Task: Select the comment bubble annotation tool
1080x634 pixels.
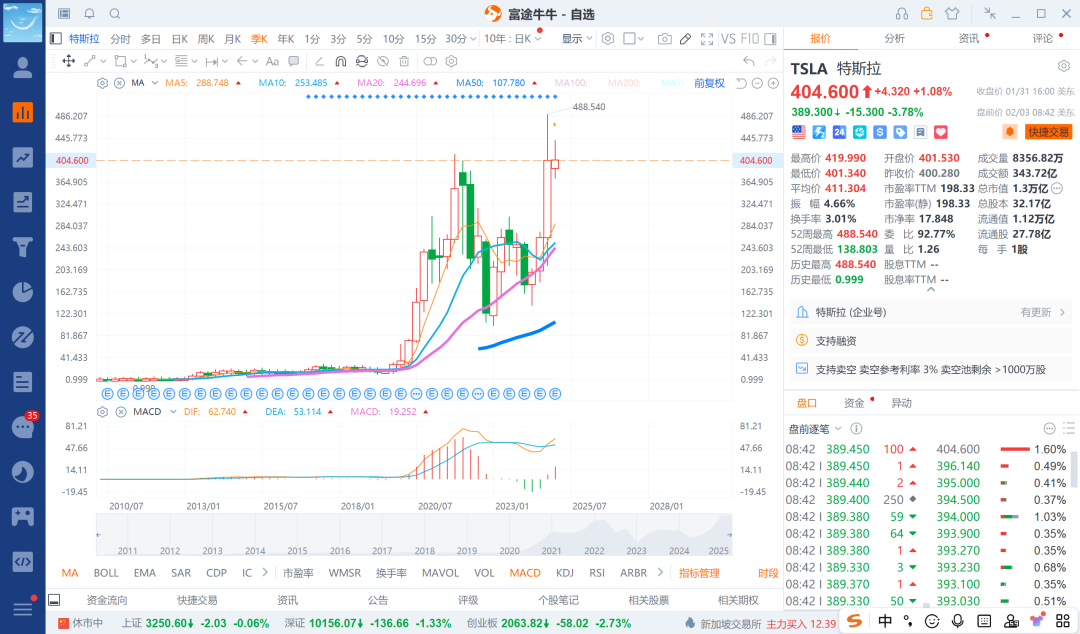Action: point(293,61)
